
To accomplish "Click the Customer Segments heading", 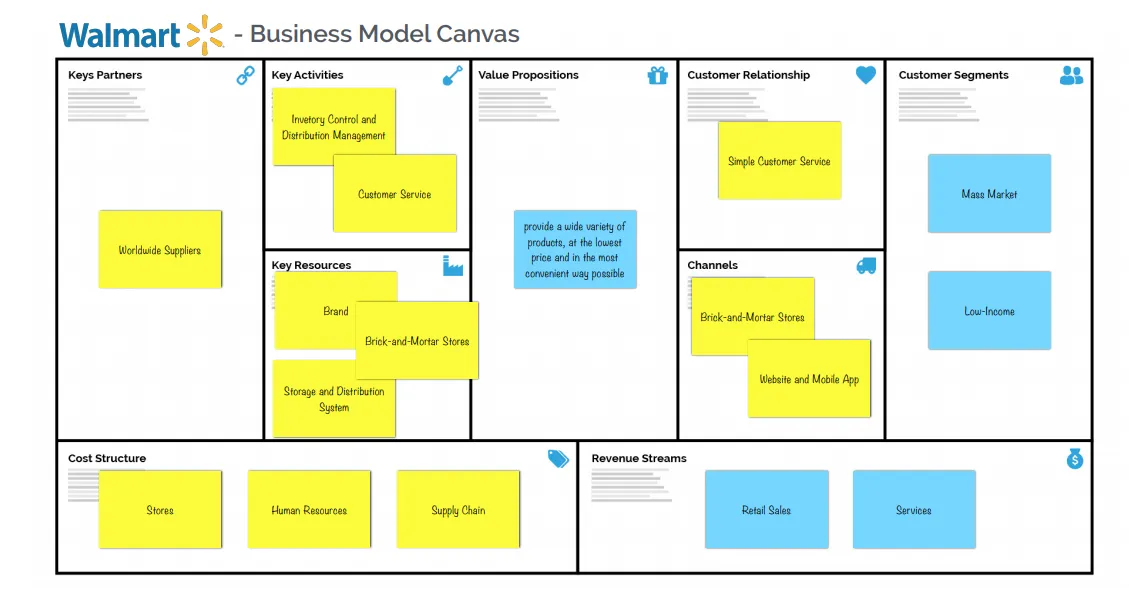I will click(x=953, y=75).
